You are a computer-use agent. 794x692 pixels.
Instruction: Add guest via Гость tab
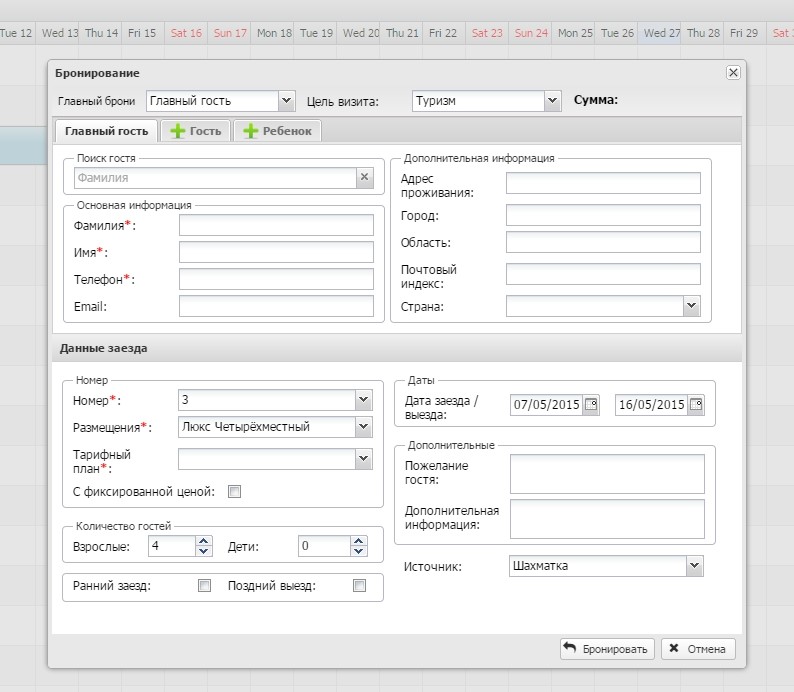click(x=196, y=131)
